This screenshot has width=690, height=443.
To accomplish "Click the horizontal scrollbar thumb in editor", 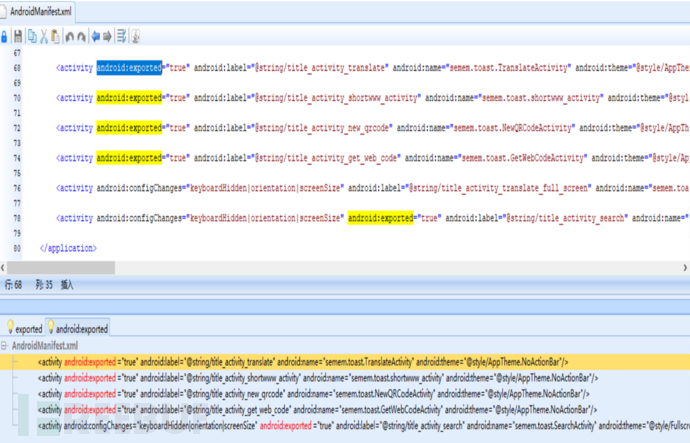I will coord(61,267).
